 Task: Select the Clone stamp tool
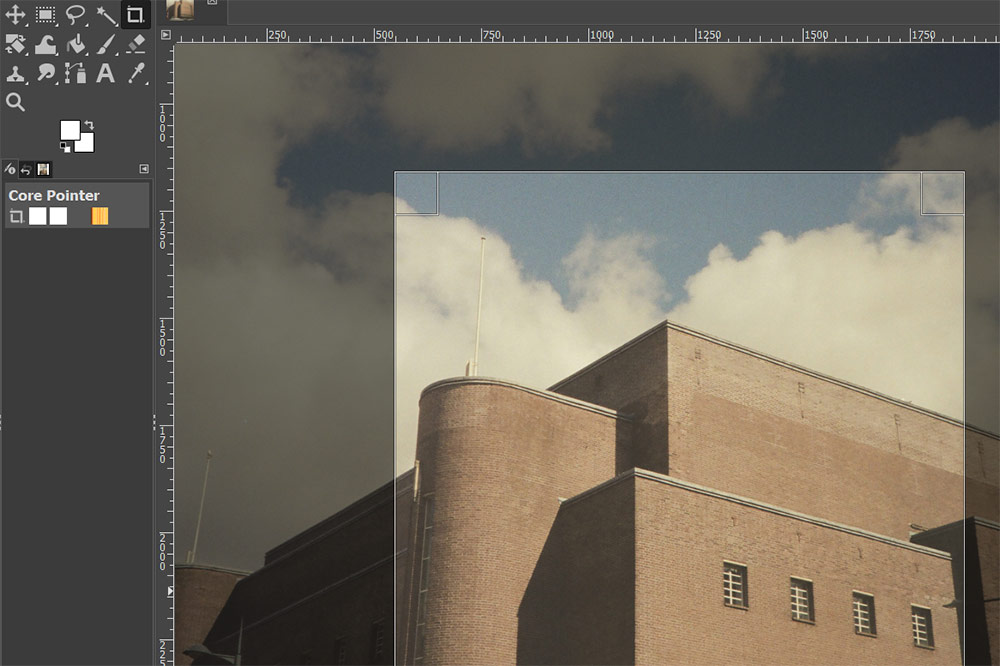click(15, 73)
